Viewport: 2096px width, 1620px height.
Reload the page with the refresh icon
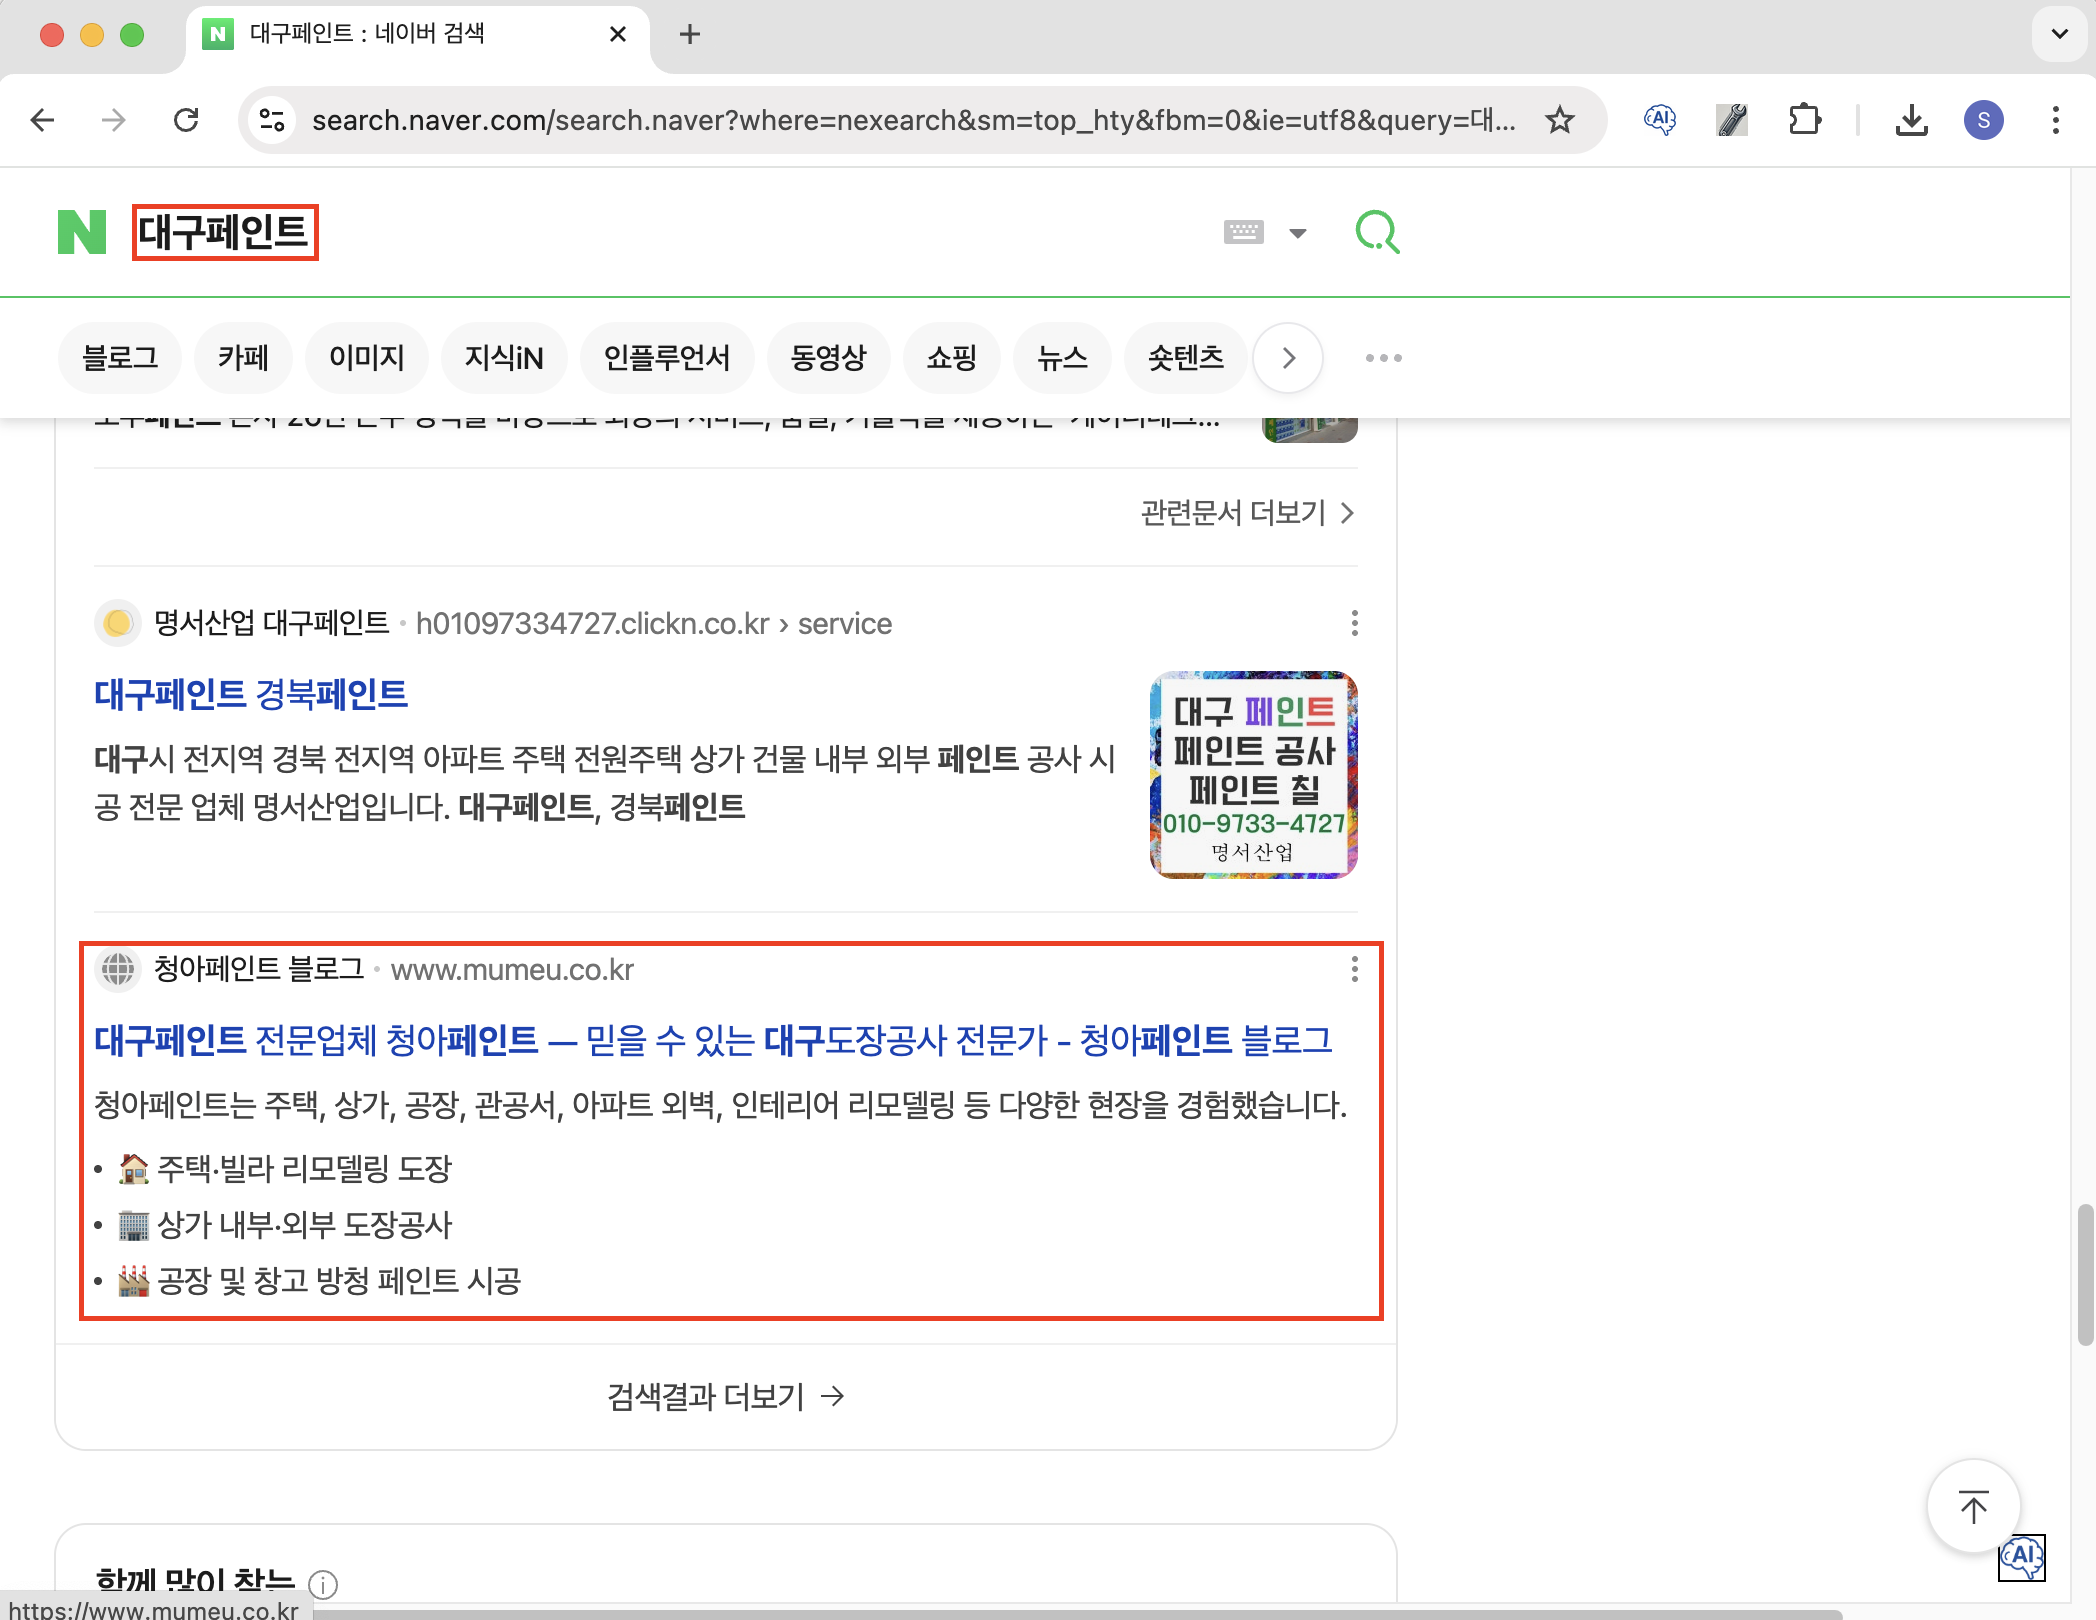[186, 120]
